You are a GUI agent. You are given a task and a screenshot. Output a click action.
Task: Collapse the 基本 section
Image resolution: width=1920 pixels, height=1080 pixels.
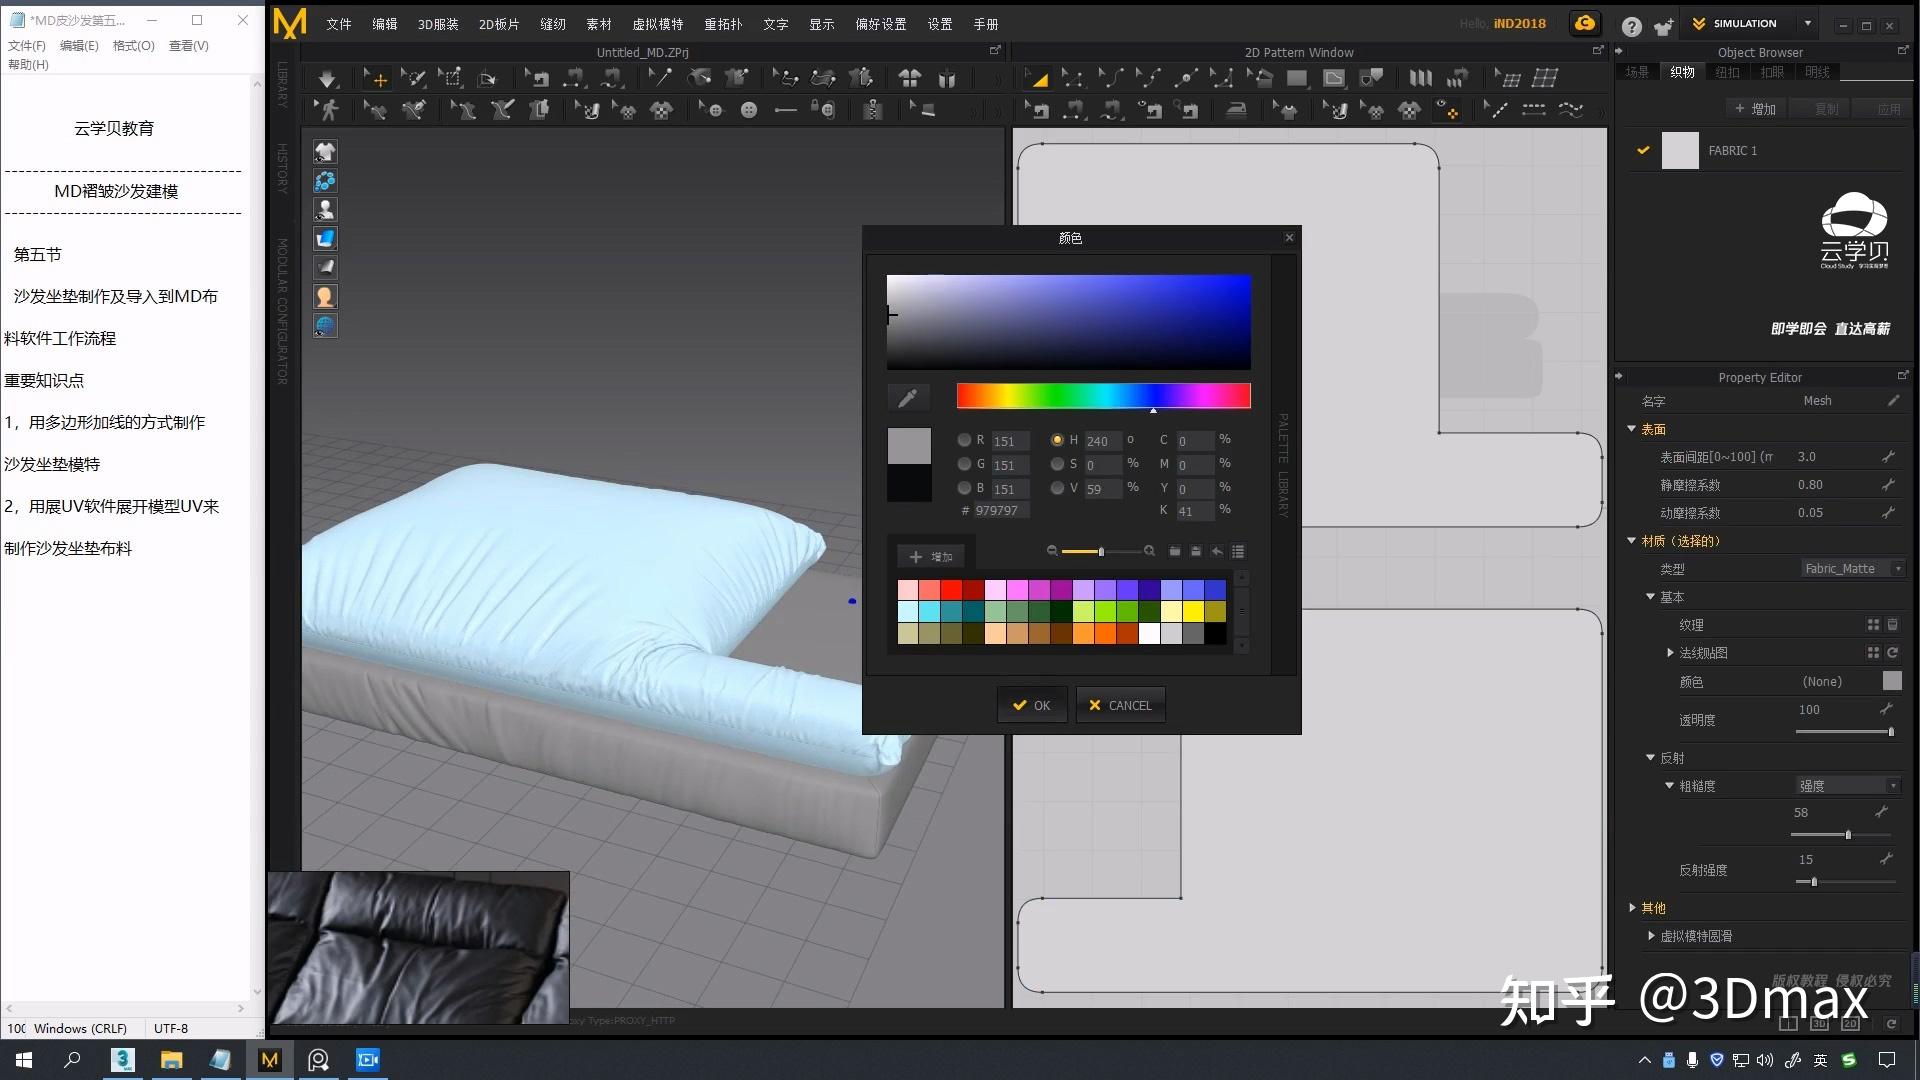coord(1650,597)
